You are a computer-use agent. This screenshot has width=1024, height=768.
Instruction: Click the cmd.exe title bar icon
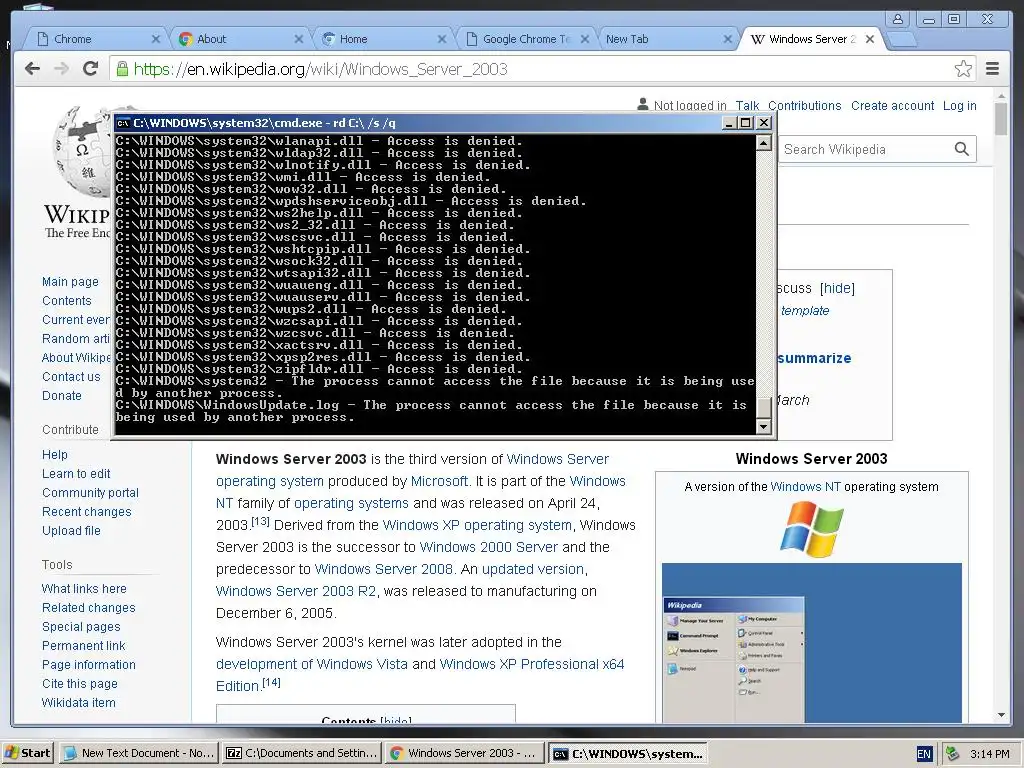click(123, 123)
